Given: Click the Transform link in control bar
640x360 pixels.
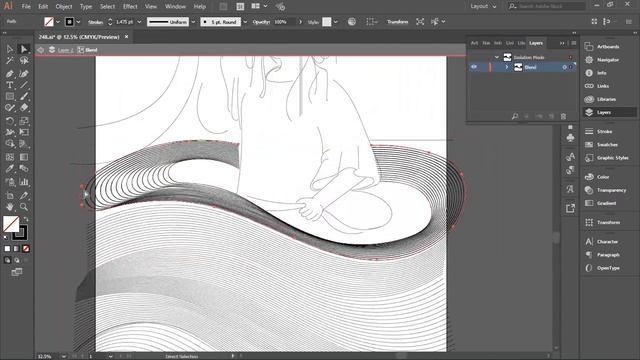Looking at the screenshot, I should tap(398, 22).
